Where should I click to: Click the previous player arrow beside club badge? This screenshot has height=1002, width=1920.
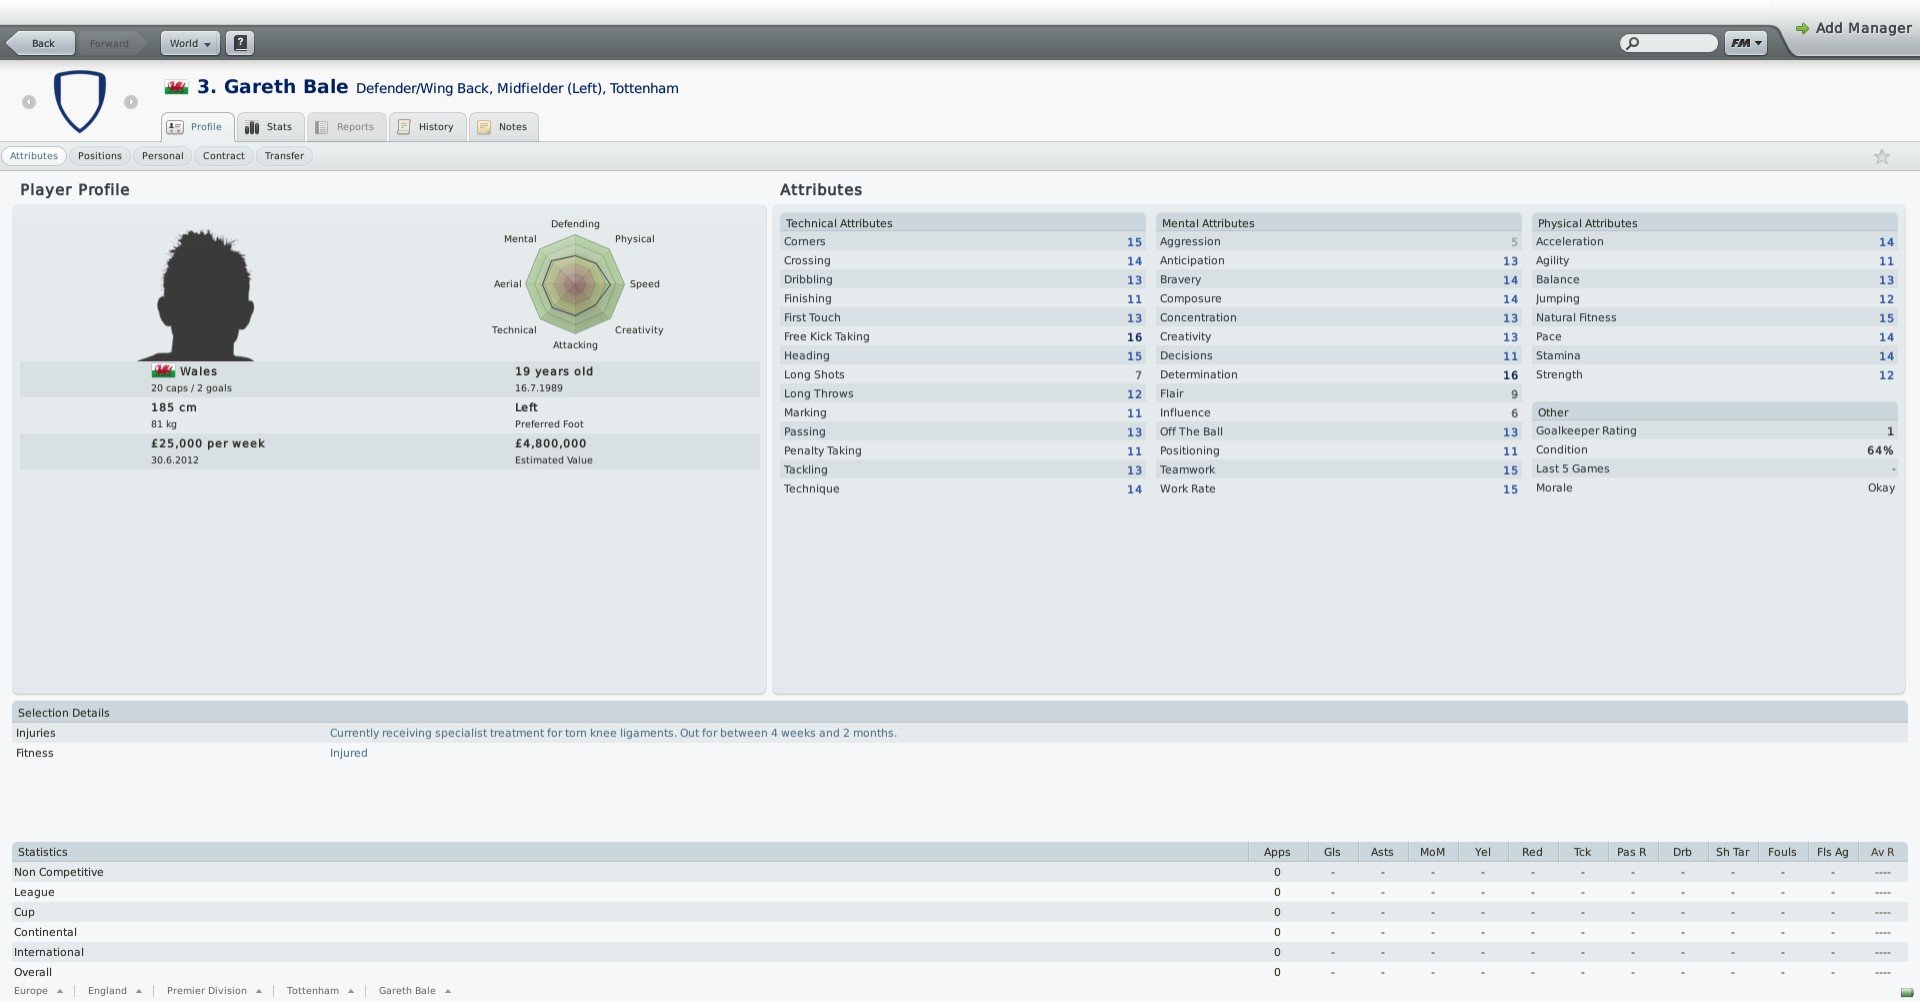pos(29,102)
